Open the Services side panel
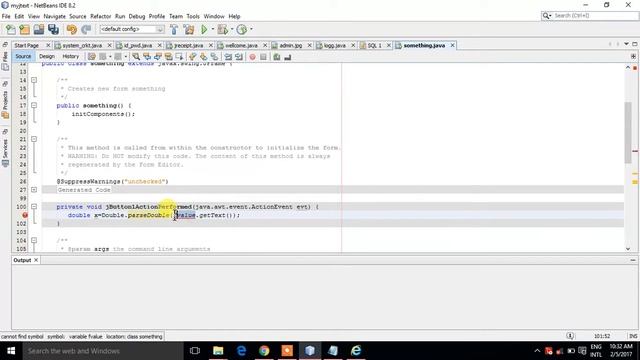 pos(5,149)
